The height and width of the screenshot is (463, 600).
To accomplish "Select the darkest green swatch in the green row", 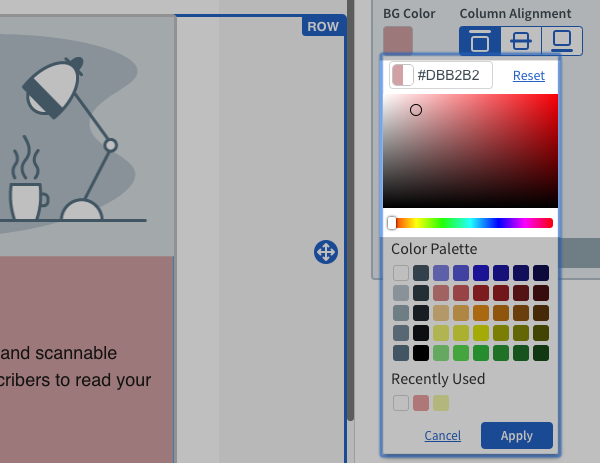I will coord(541,353).
